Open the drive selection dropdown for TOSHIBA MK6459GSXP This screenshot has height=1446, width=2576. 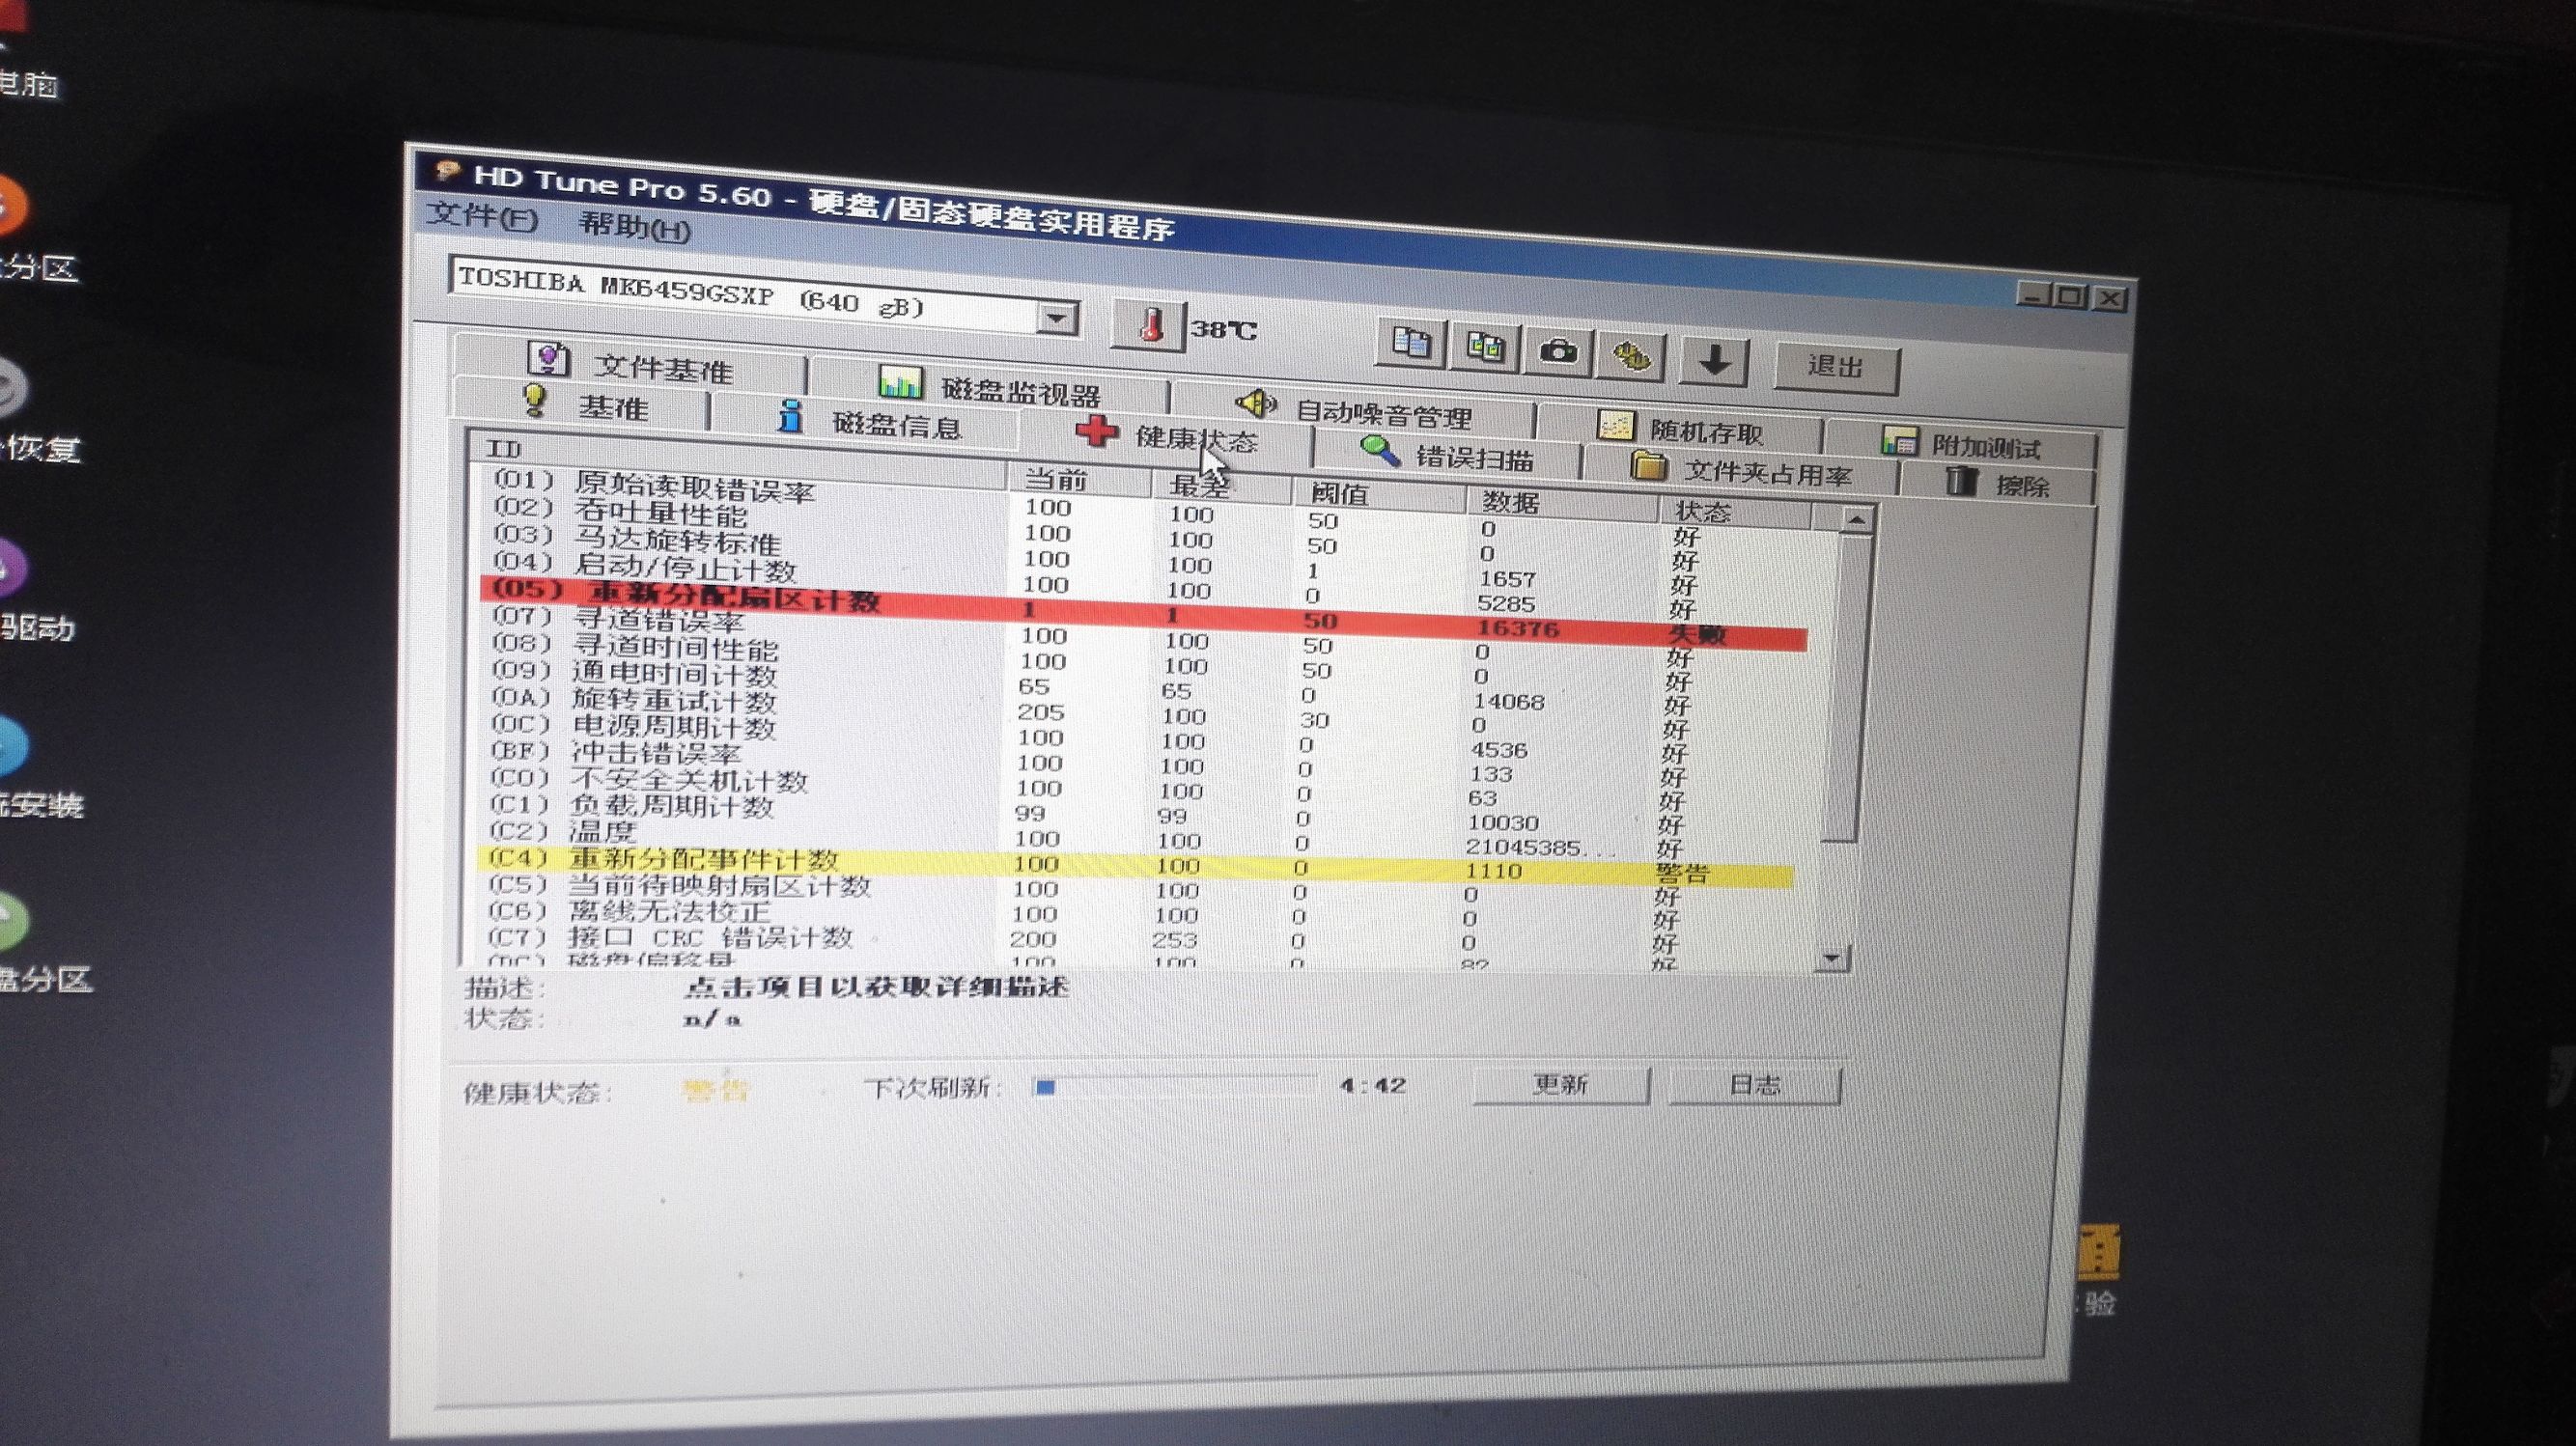1058,317
